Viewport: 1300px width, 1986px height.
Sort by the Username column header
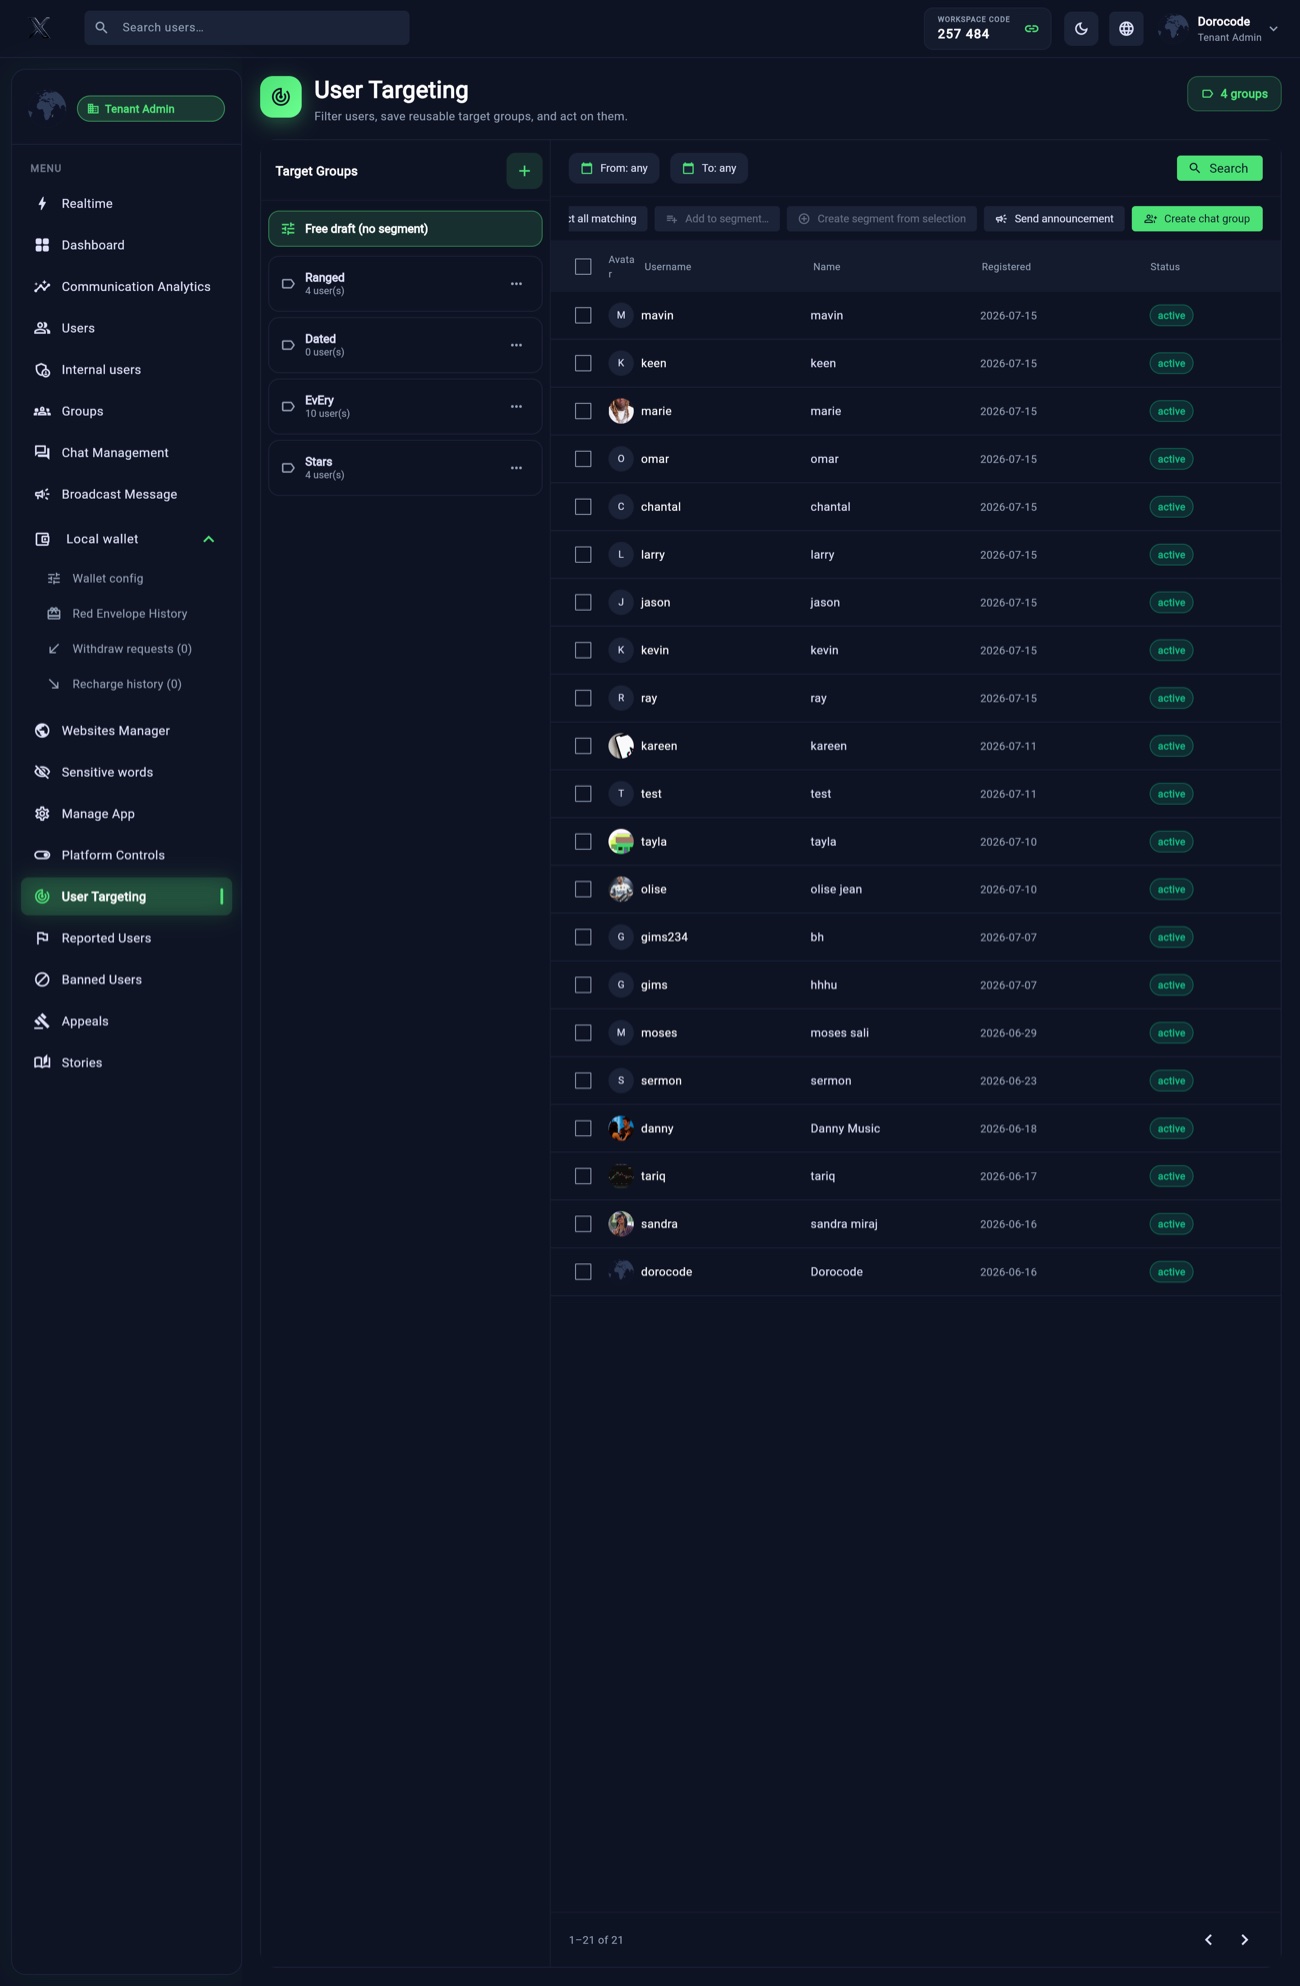668,267
